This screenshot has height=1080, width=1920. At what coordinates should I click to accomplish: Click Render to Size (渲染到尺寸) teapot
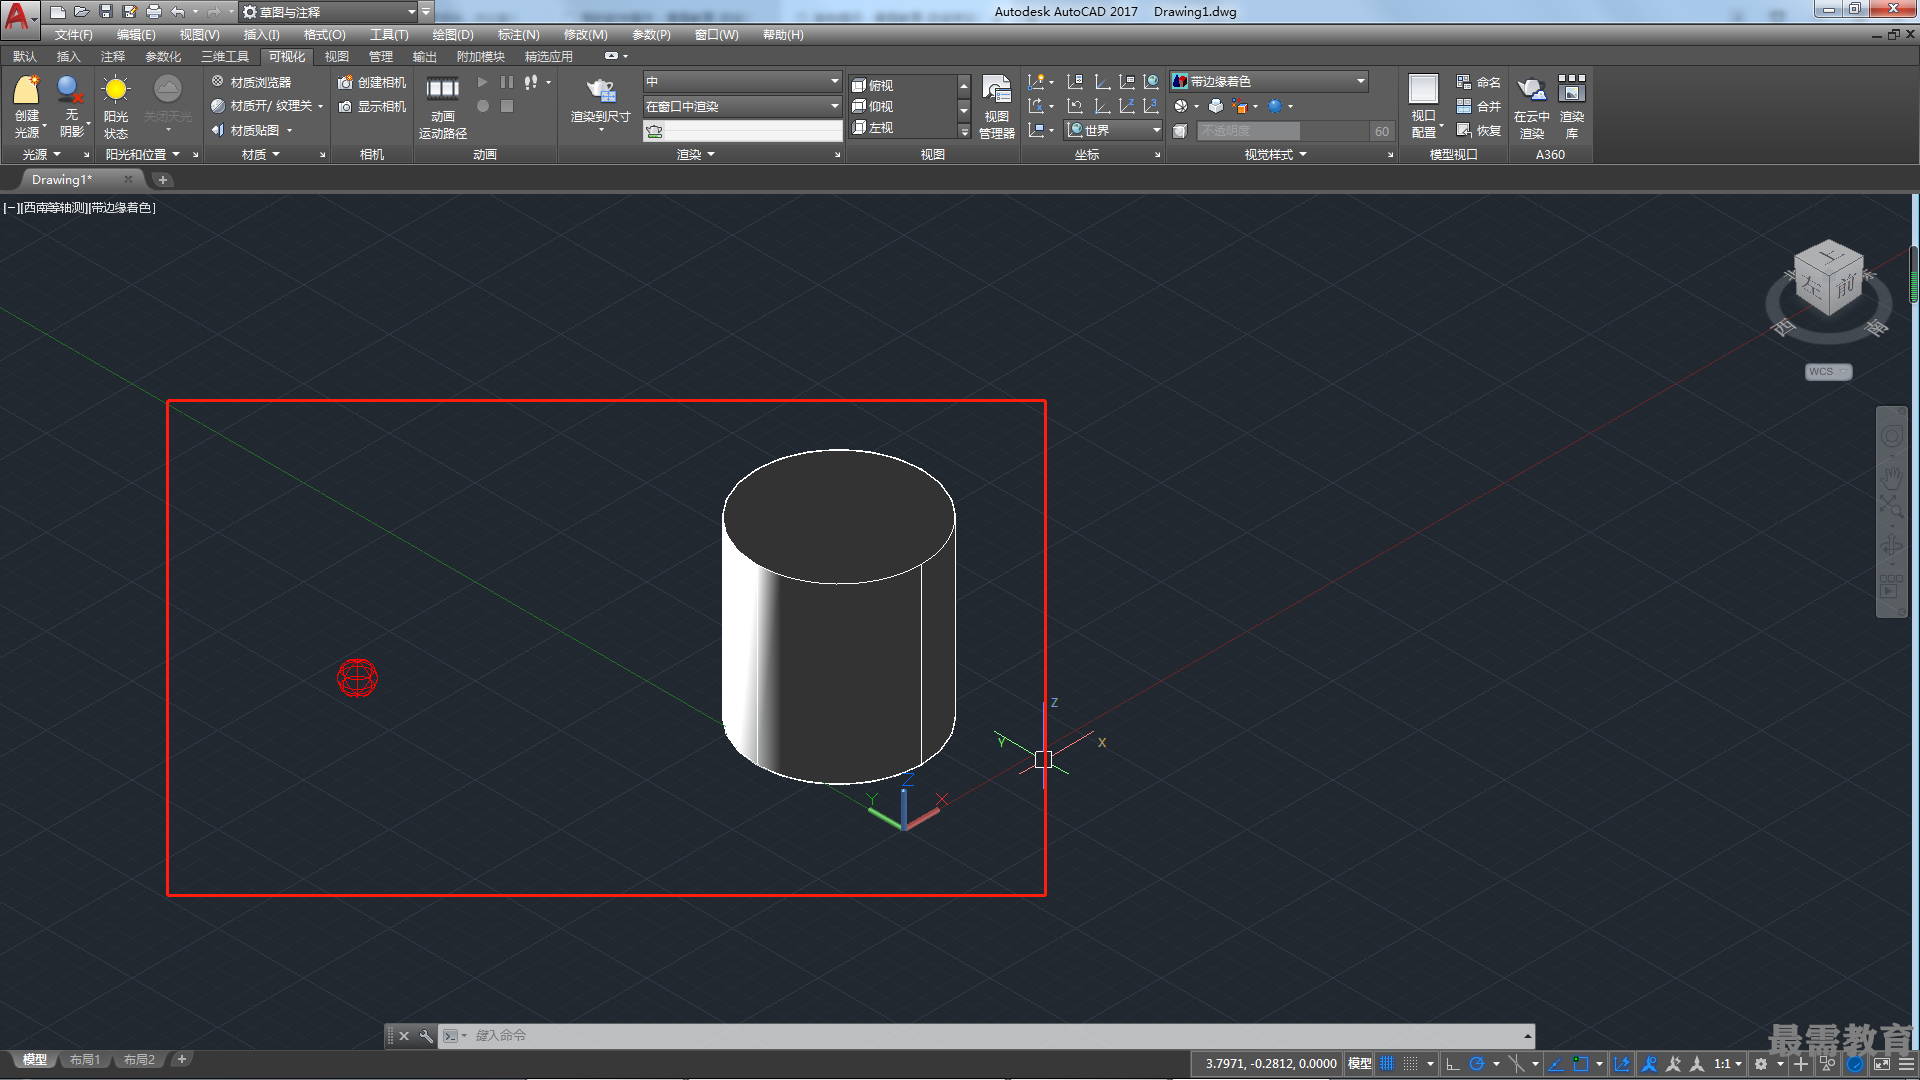click(600, 91)
